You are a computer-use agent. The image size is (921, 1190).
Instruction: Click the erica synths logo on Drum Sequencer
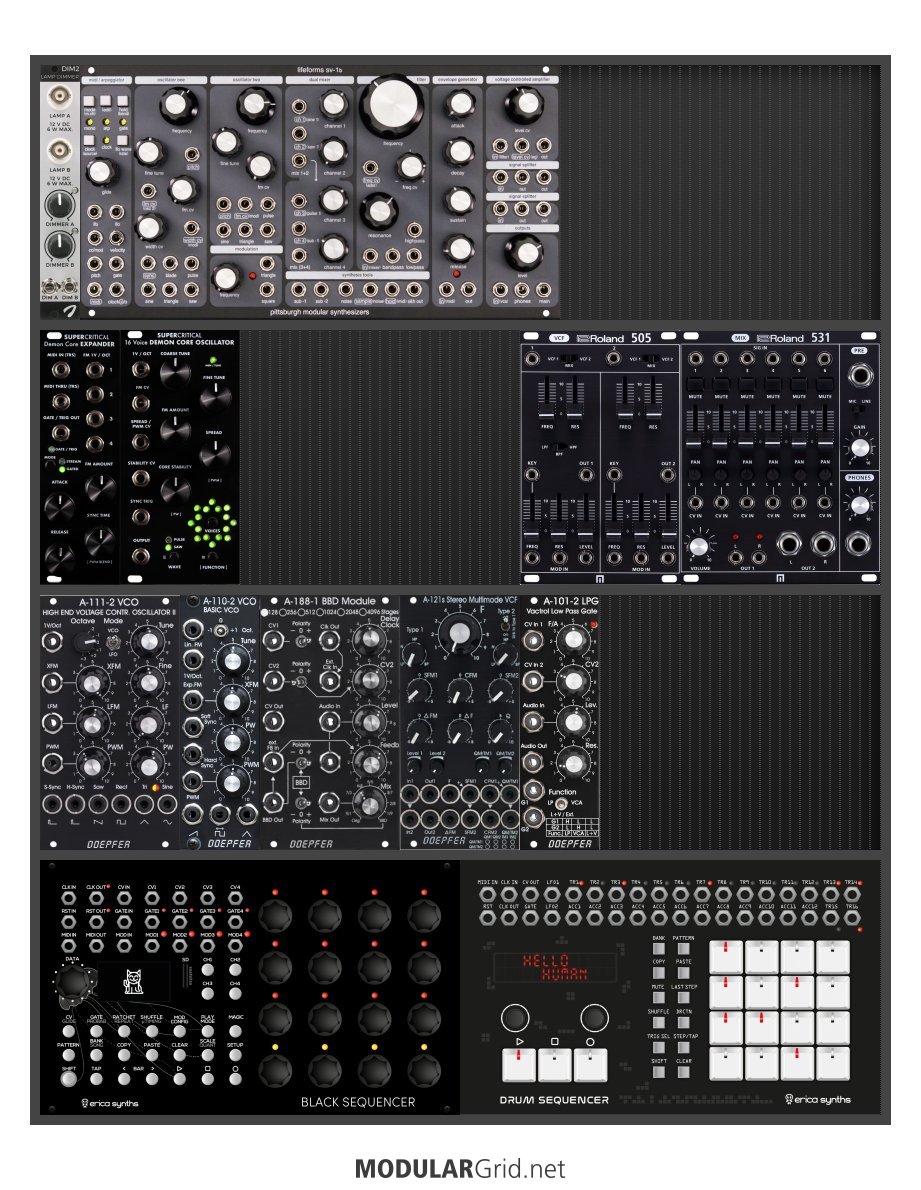pos(818,1099)
